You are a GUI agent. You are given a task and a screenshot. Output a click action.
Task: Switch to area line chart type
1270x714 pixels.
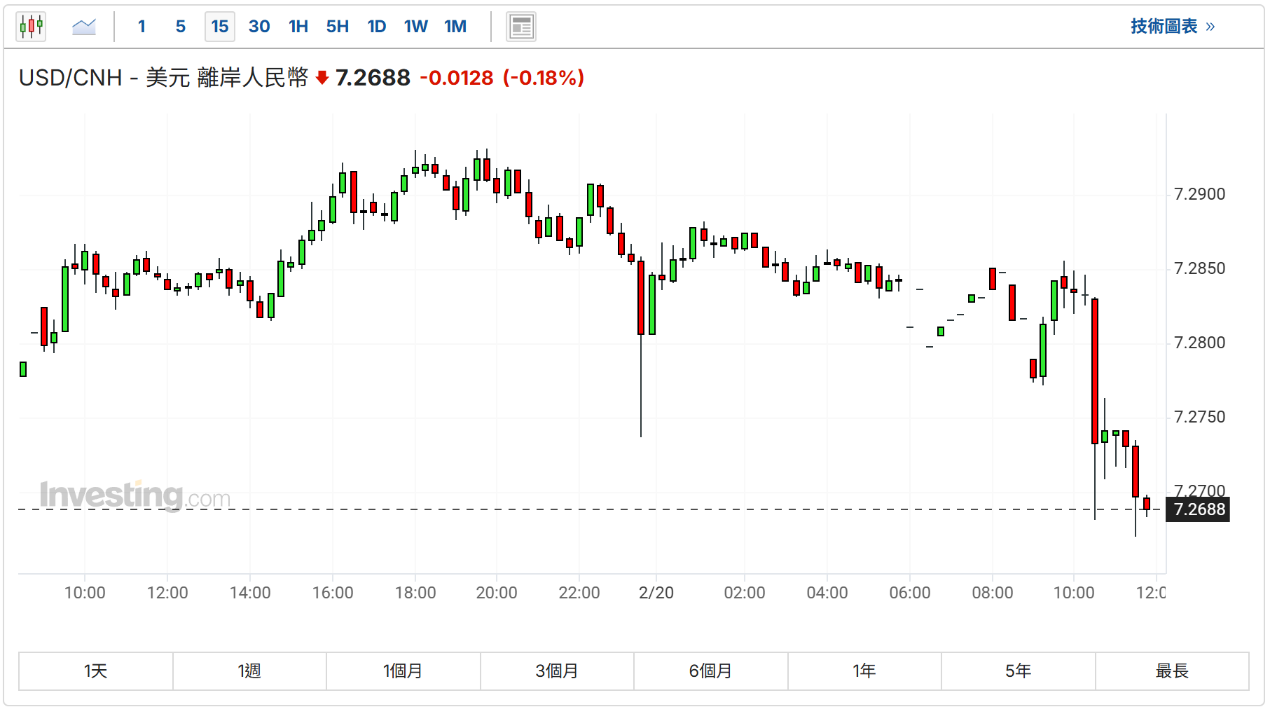84,26
